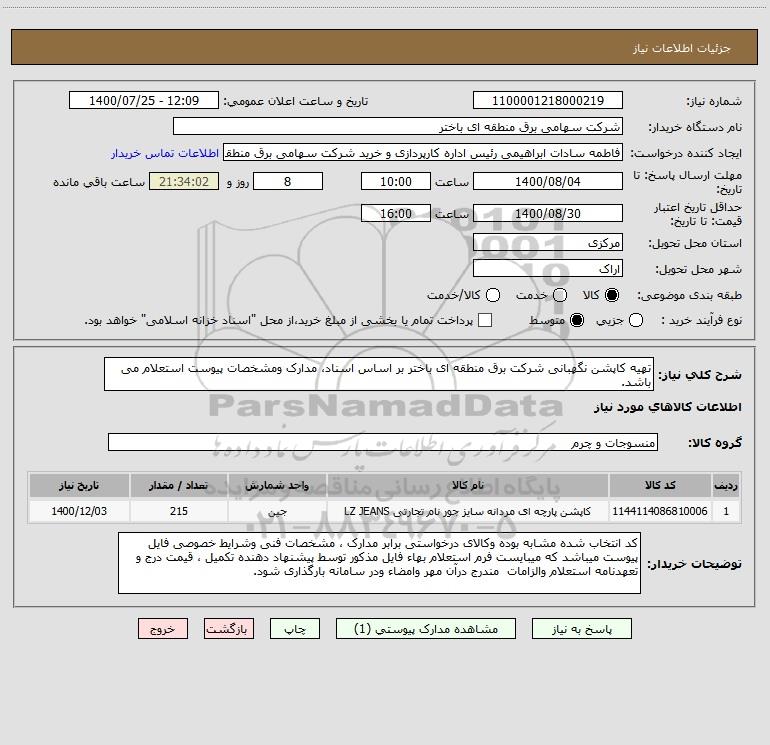
Task: Click the پاسخ به نیاز button
Action: [x=581, y=629]
